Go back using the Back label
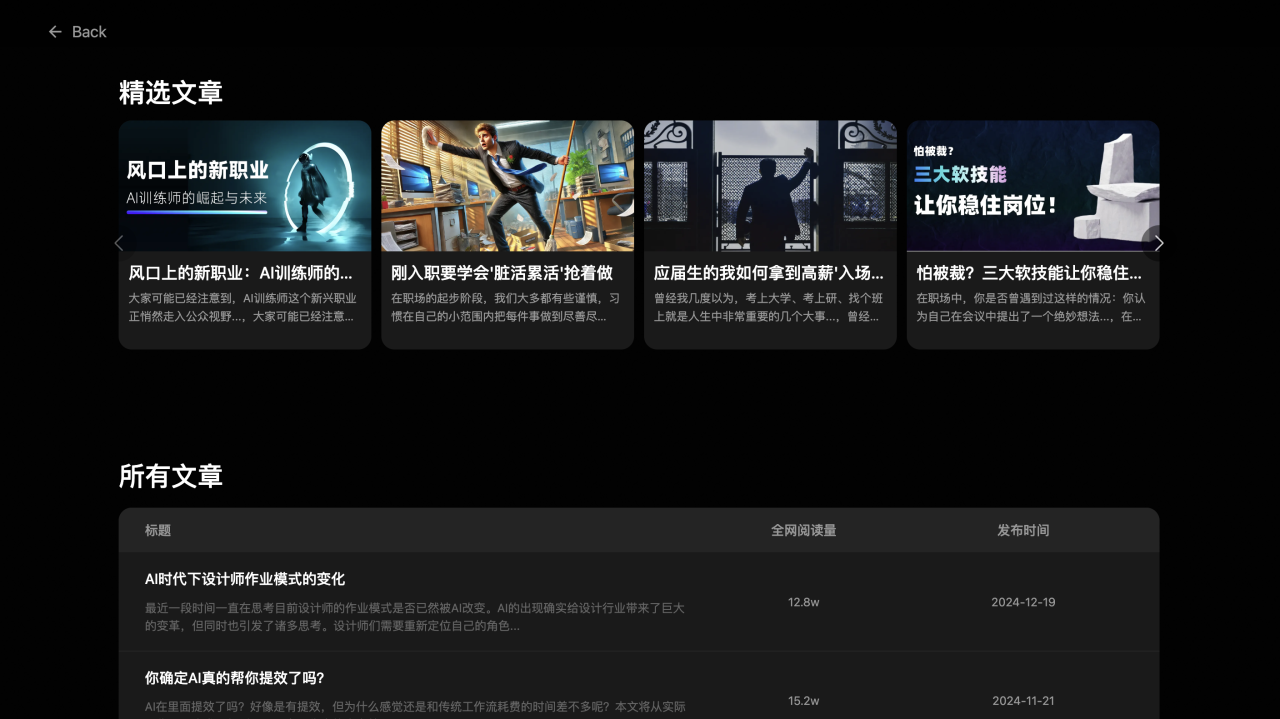Viewport: 1280px width, 719px height. pos(89,32)
